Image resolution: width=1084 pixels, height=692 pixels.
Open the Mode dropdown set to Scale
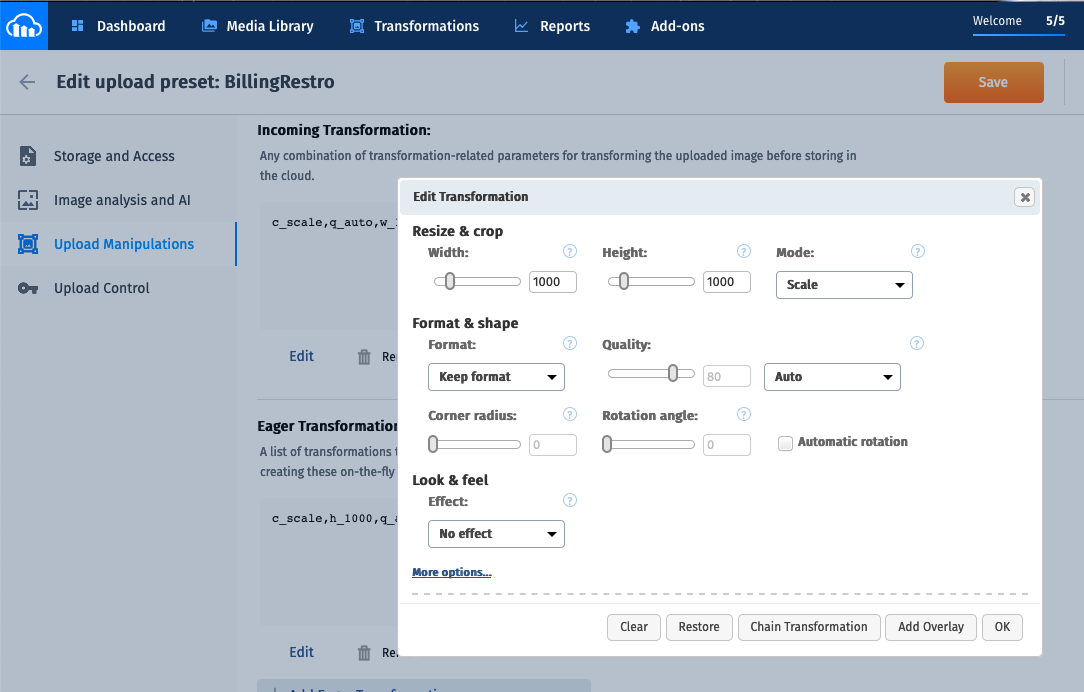pos(844,285)
